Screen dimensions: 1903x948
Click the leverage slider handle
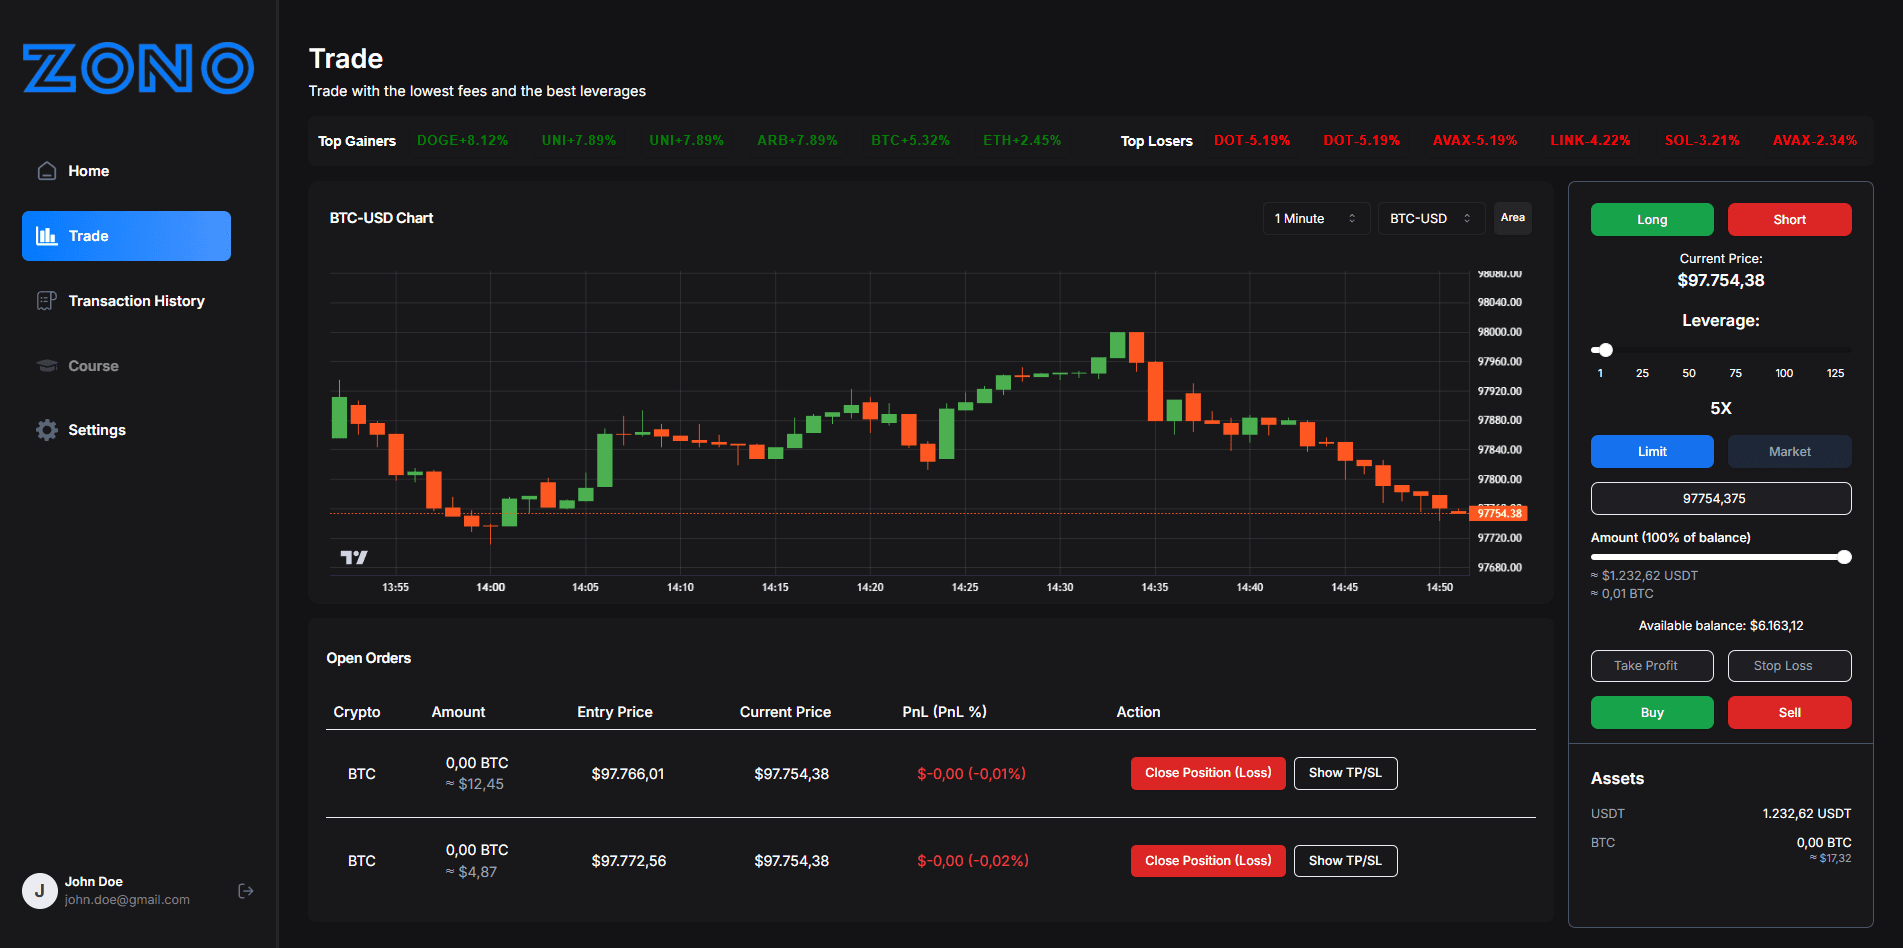pos(1605,350)
